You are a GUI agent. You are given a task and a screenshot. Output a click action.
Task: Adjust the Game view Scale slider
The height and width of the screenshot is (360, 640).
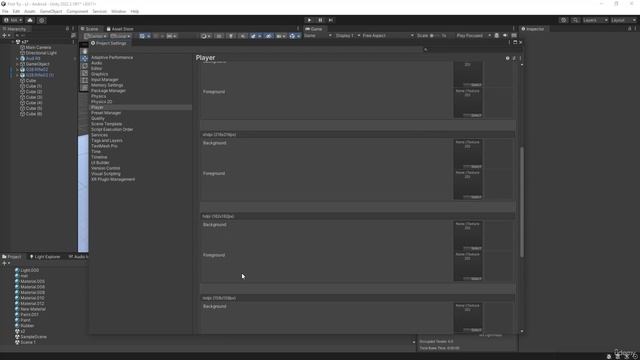(434, 36)
